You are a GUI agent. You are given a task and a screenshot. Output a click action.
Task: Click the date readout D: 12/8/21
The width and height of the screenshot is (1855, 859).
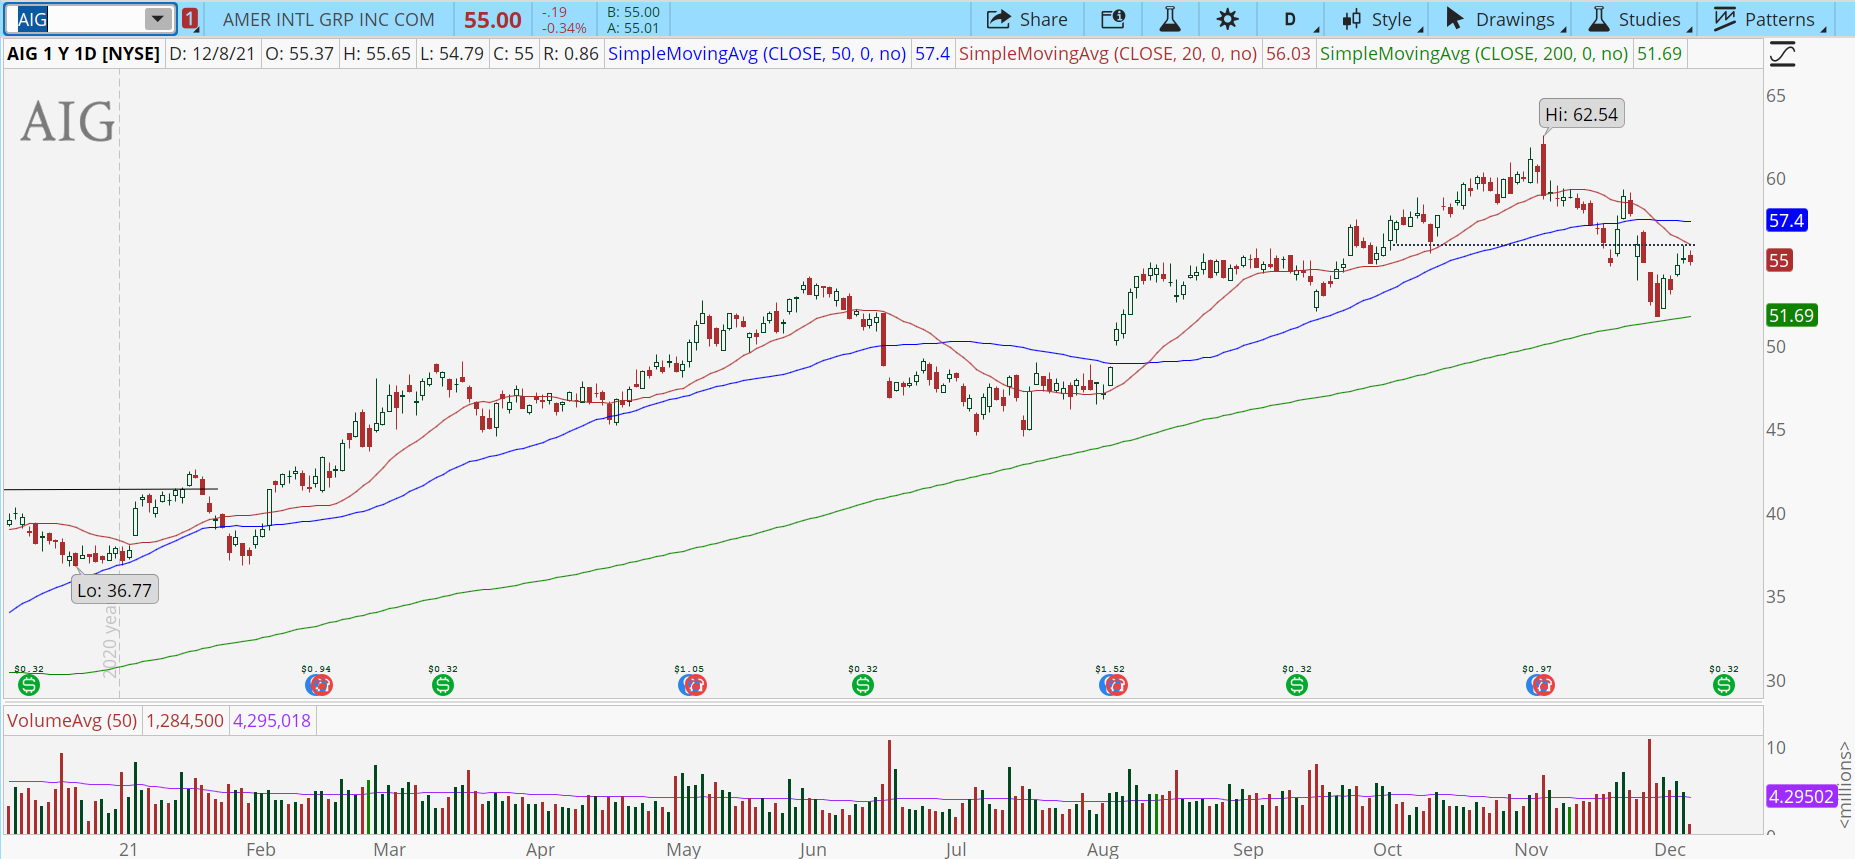click(x=212, y=54)
